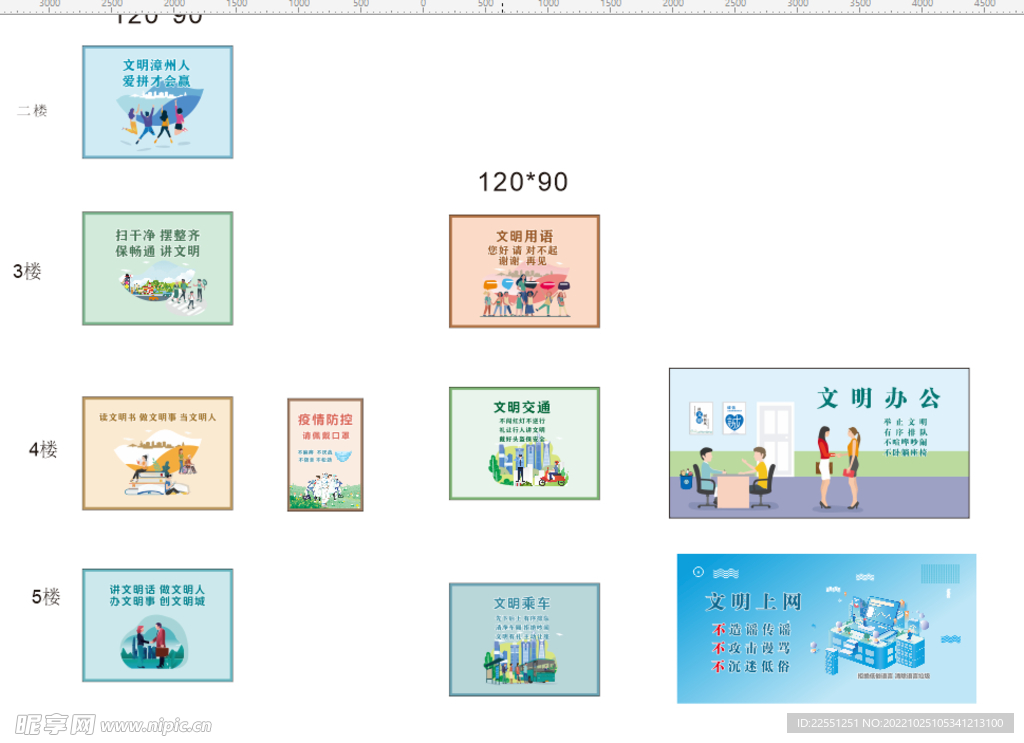Click the ID number watermark text
Image resolution: width=1024 pixels, height=743 pixels.
tap(900, 723)
